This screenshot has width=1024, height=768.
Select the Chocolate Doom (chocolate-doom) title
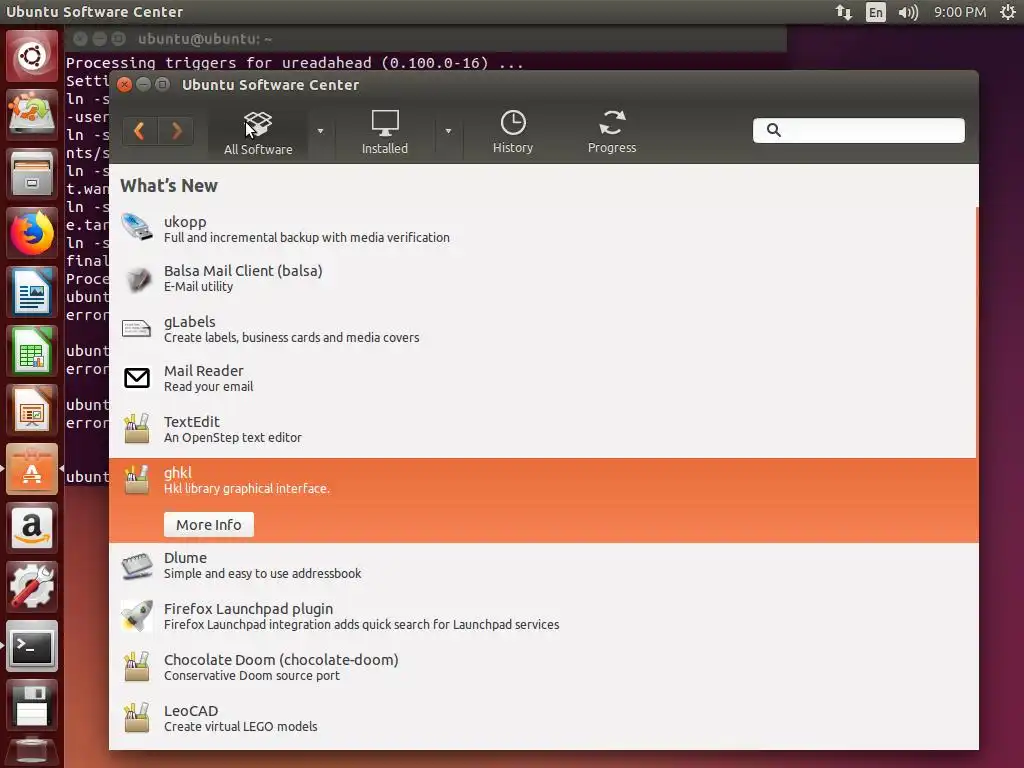[281, 660]
